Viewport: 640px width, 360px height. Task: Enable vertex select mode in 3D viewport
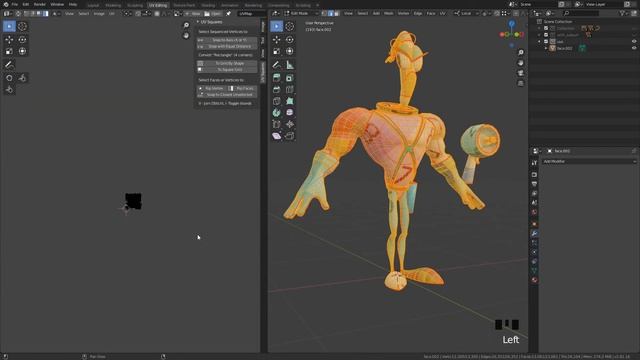324,13
